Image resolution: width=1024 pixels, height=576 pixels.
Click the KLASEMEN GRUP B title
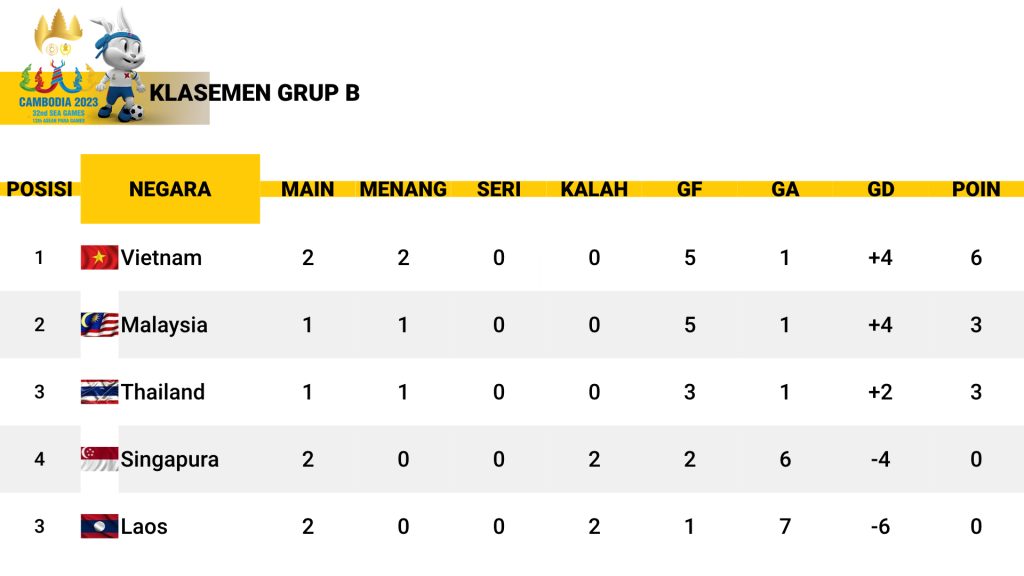coord(254,93)
